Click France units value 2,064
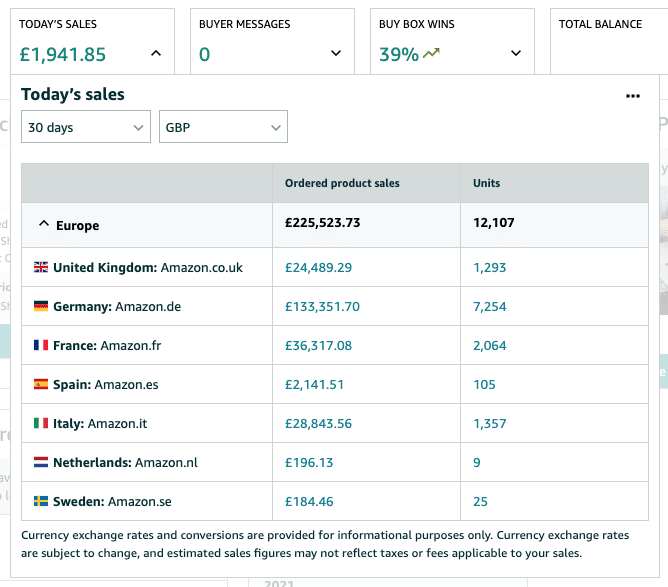The image size is (668, 587). click(x=489, y=345)
